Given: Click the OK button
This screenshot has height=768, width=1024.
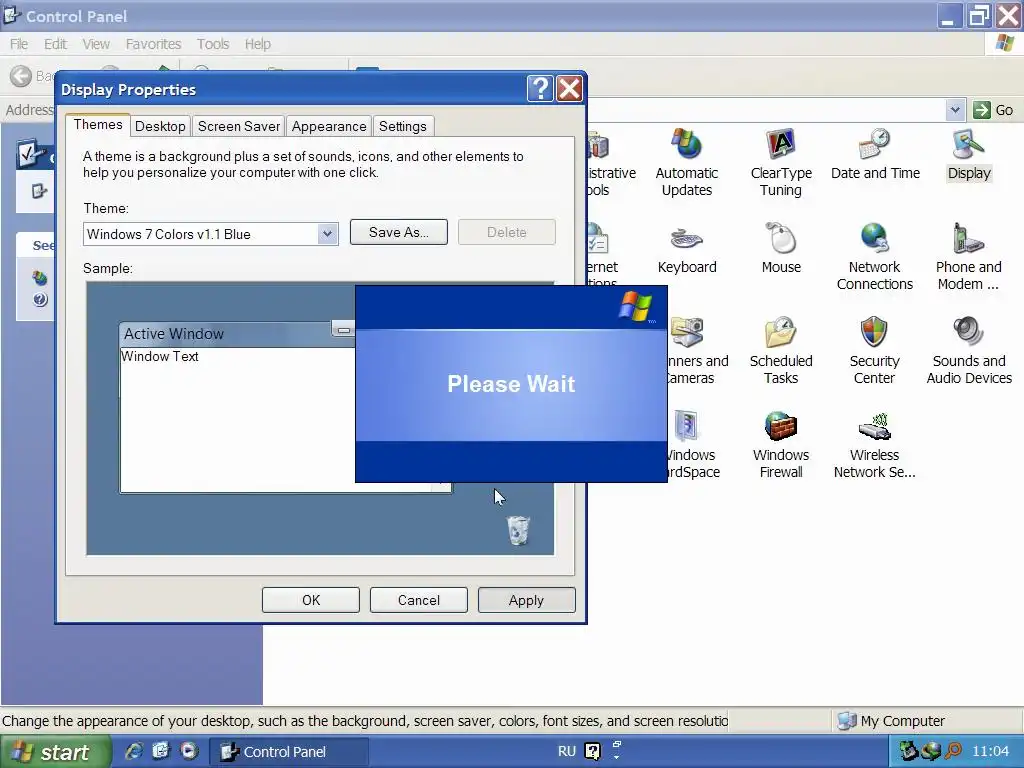Looking at the screenshot, I should tap(311, 600).
